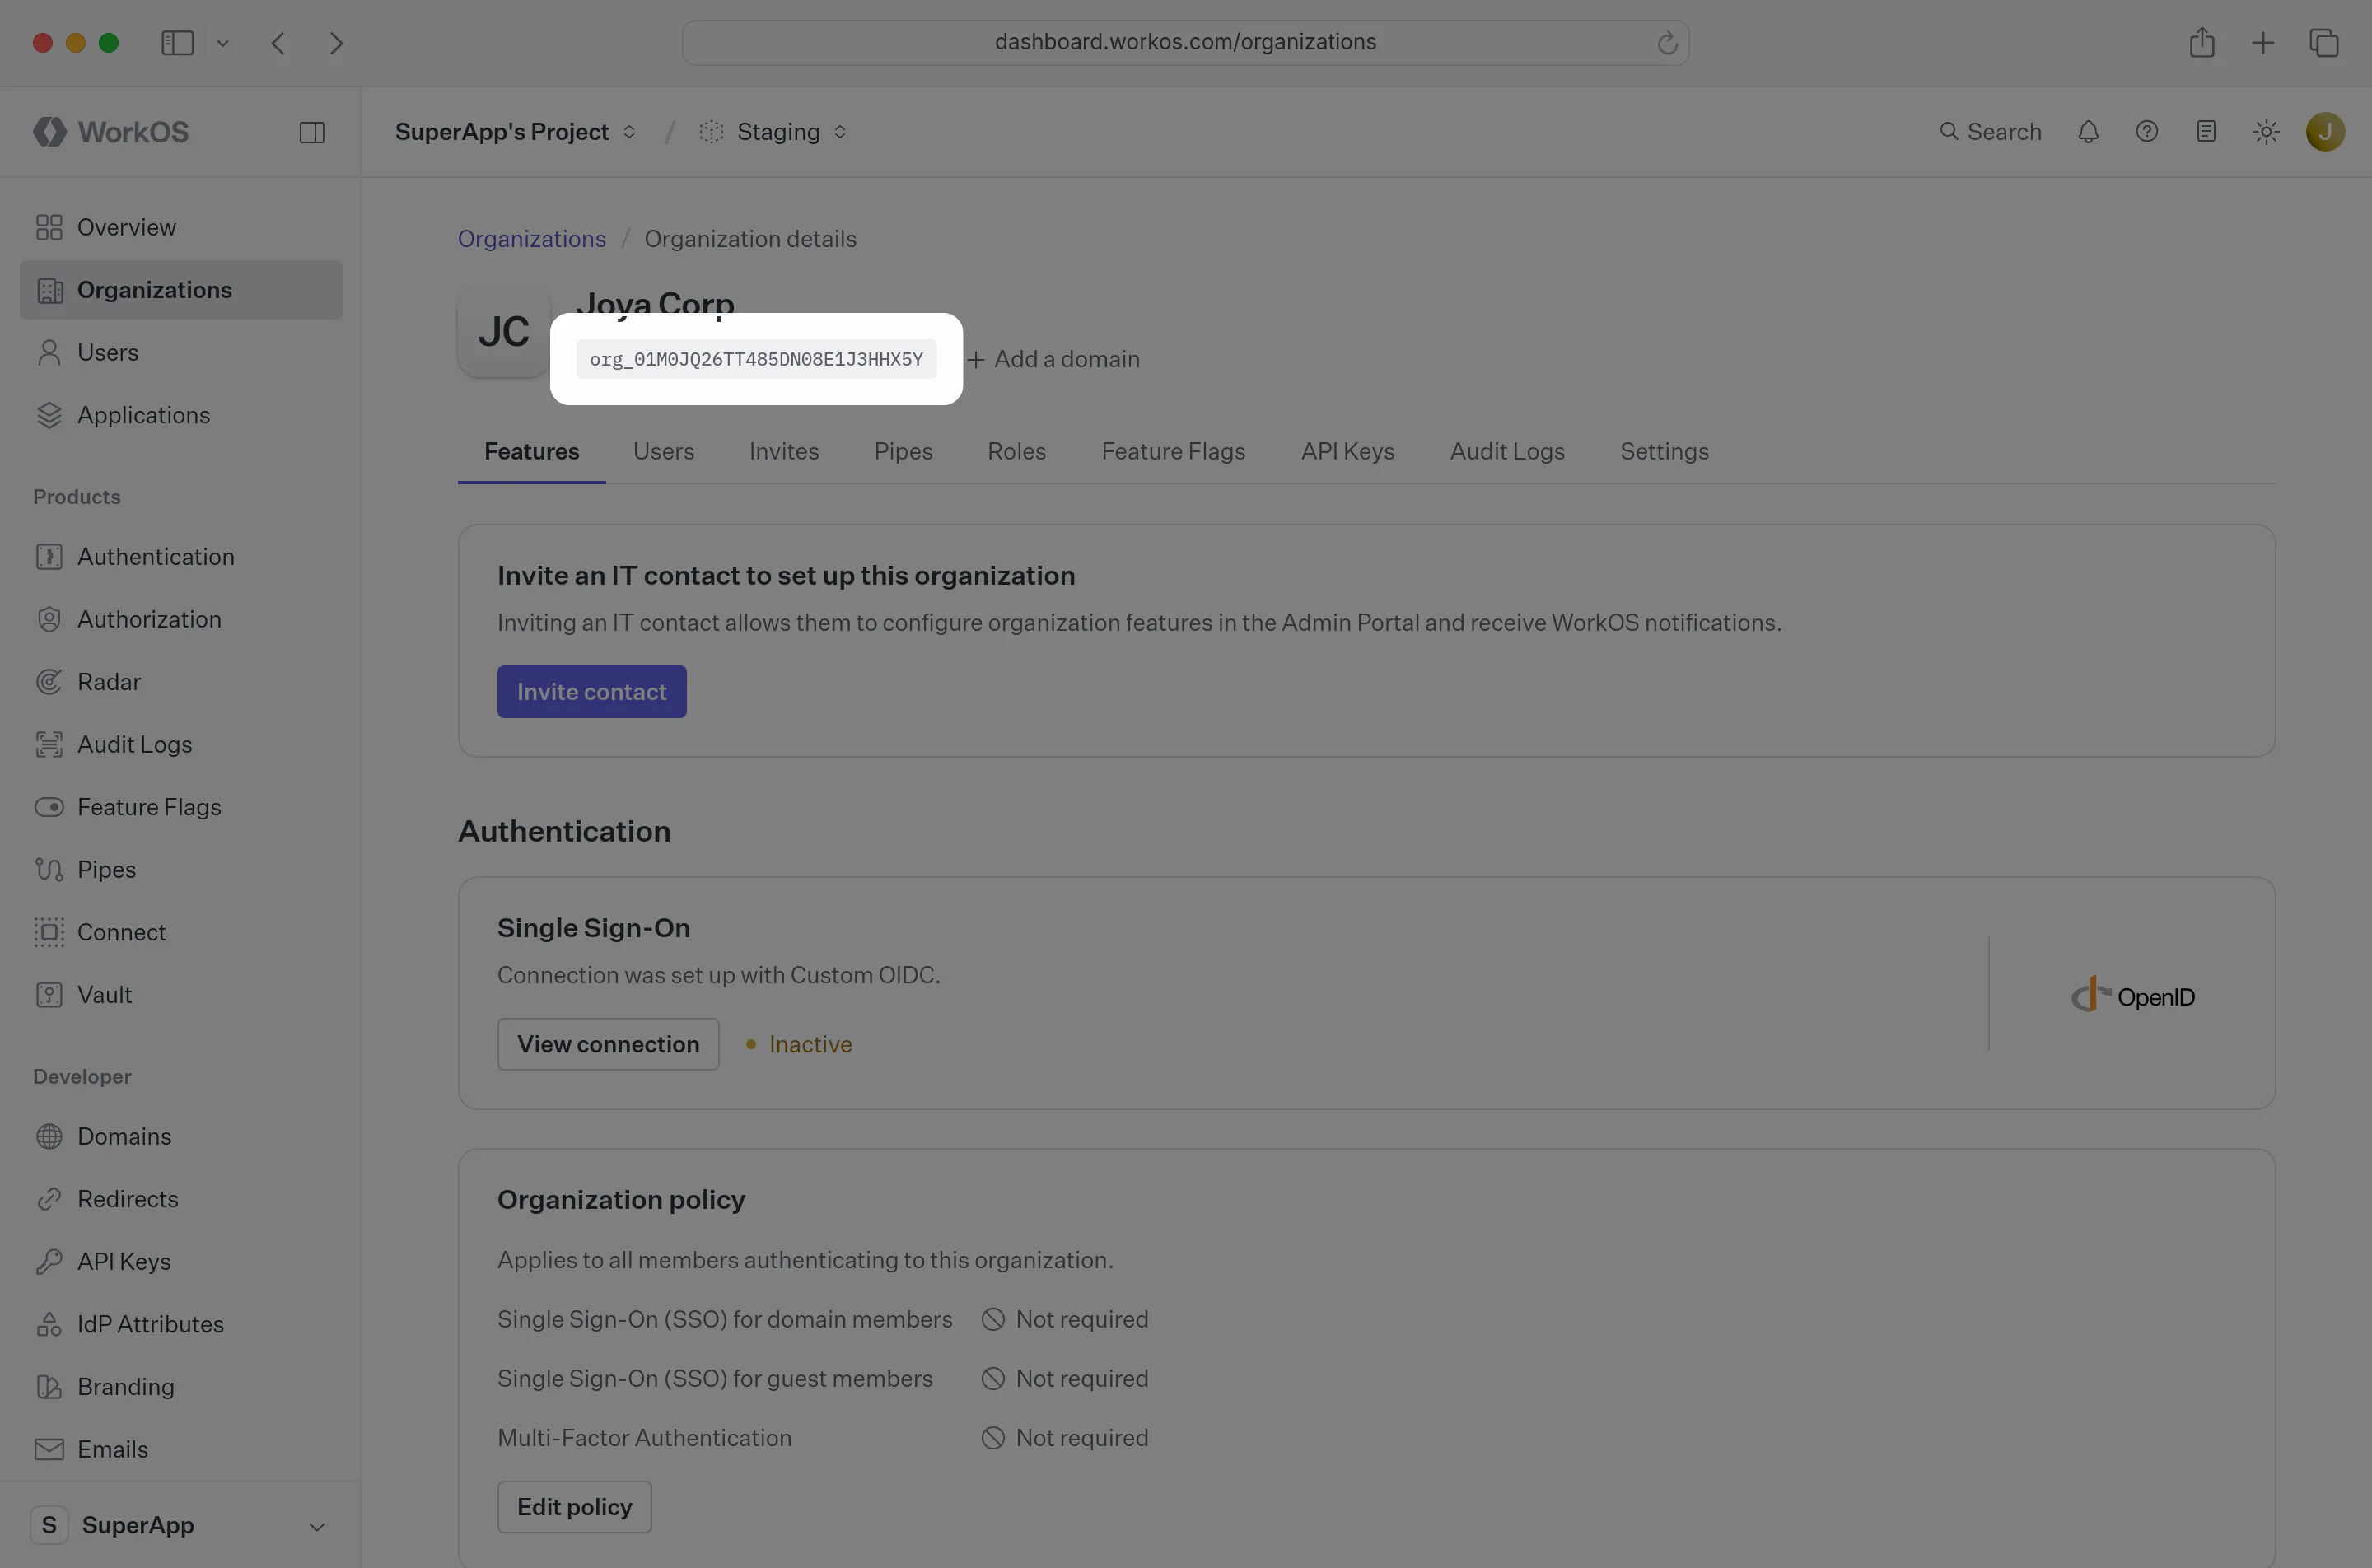Expand SuperApp workspace menu at bottom
Image resolution: width=2372 pixels, height=1568 pixels.
181,1525
